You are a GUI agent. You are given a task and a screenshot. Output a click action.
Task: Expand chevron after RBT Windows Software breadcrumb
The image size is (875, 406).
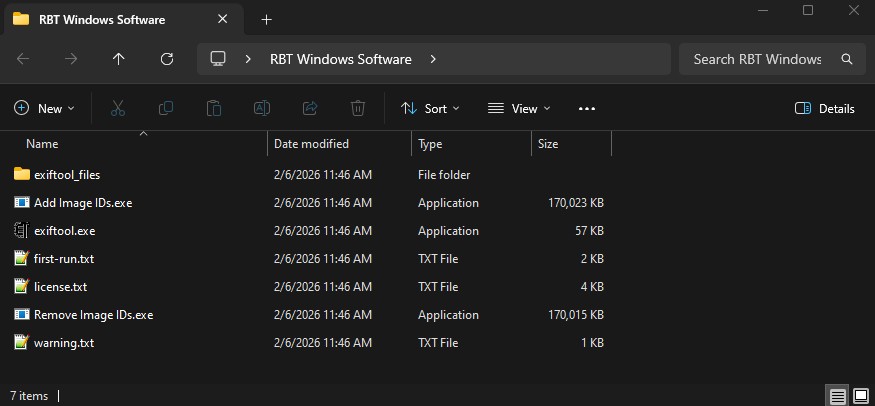point(433,59)
